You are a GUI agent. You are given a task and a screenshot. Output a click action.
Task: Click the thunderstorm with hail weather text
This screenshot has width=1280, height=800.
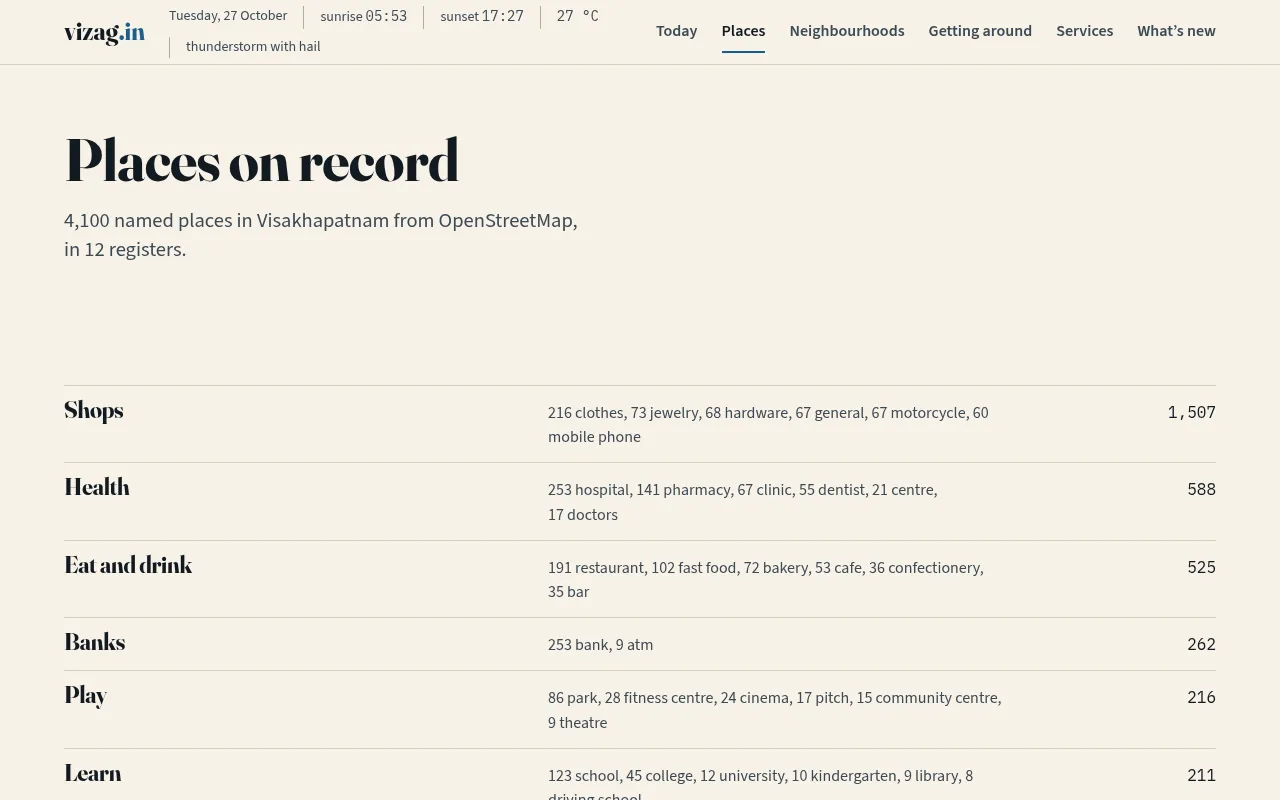[x=253, y=46]
